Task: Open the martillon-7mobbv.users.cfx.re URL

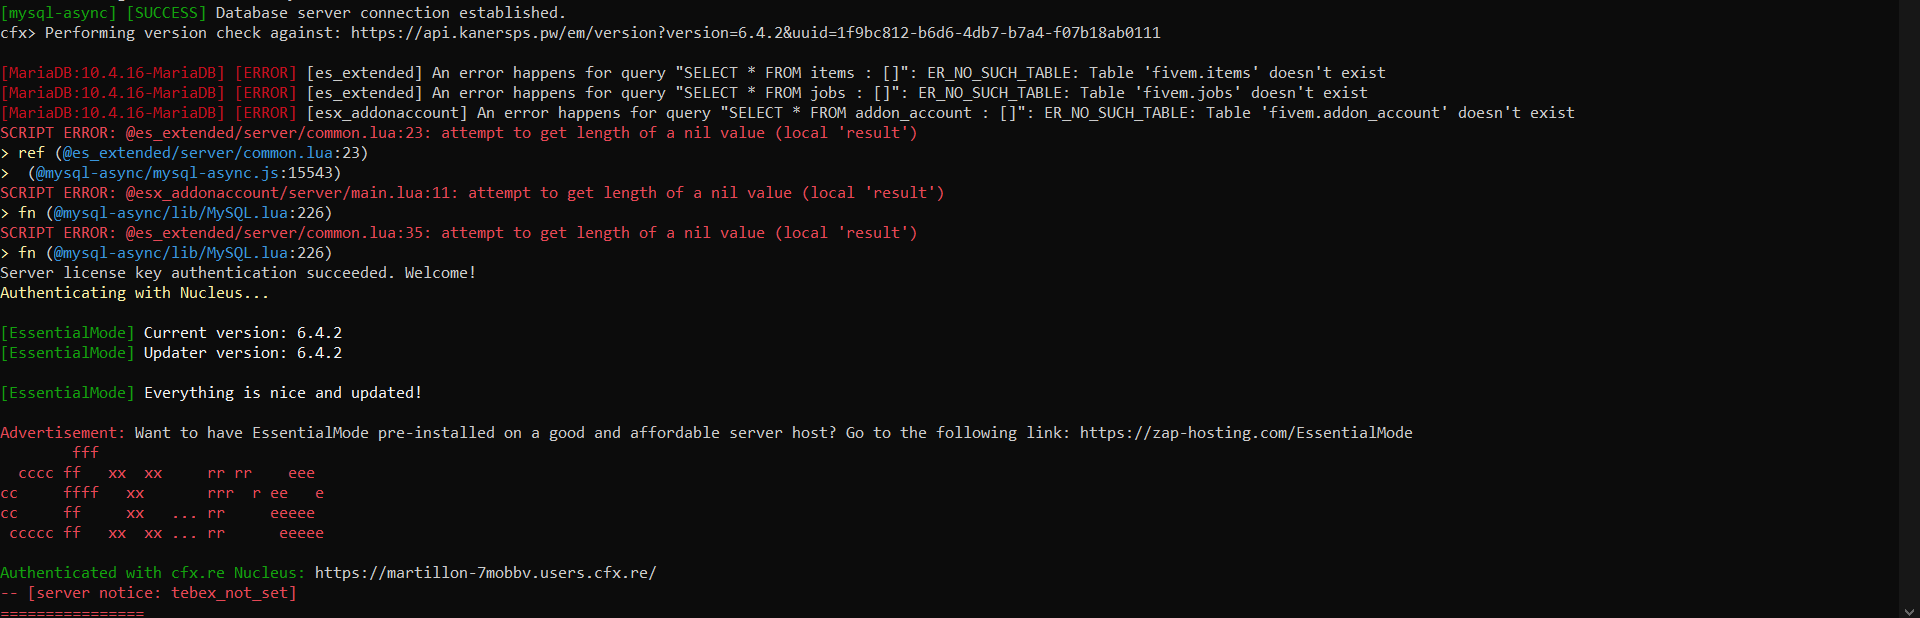Action: pos(485,573)
